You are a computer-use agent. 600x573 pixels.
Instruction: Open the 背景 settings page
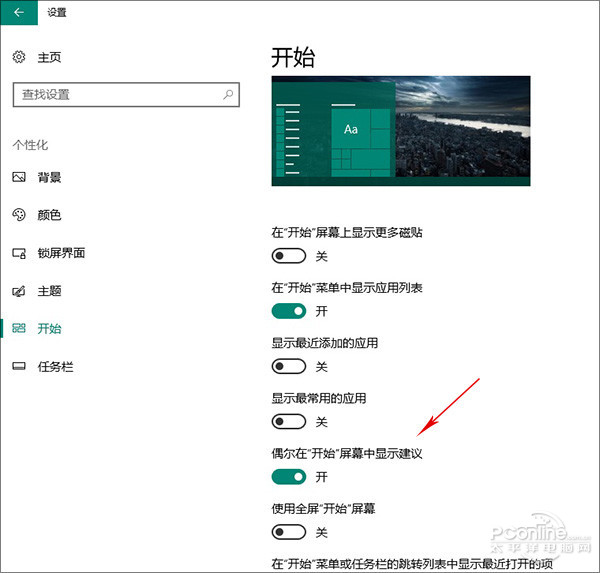(x=49, y=177)
